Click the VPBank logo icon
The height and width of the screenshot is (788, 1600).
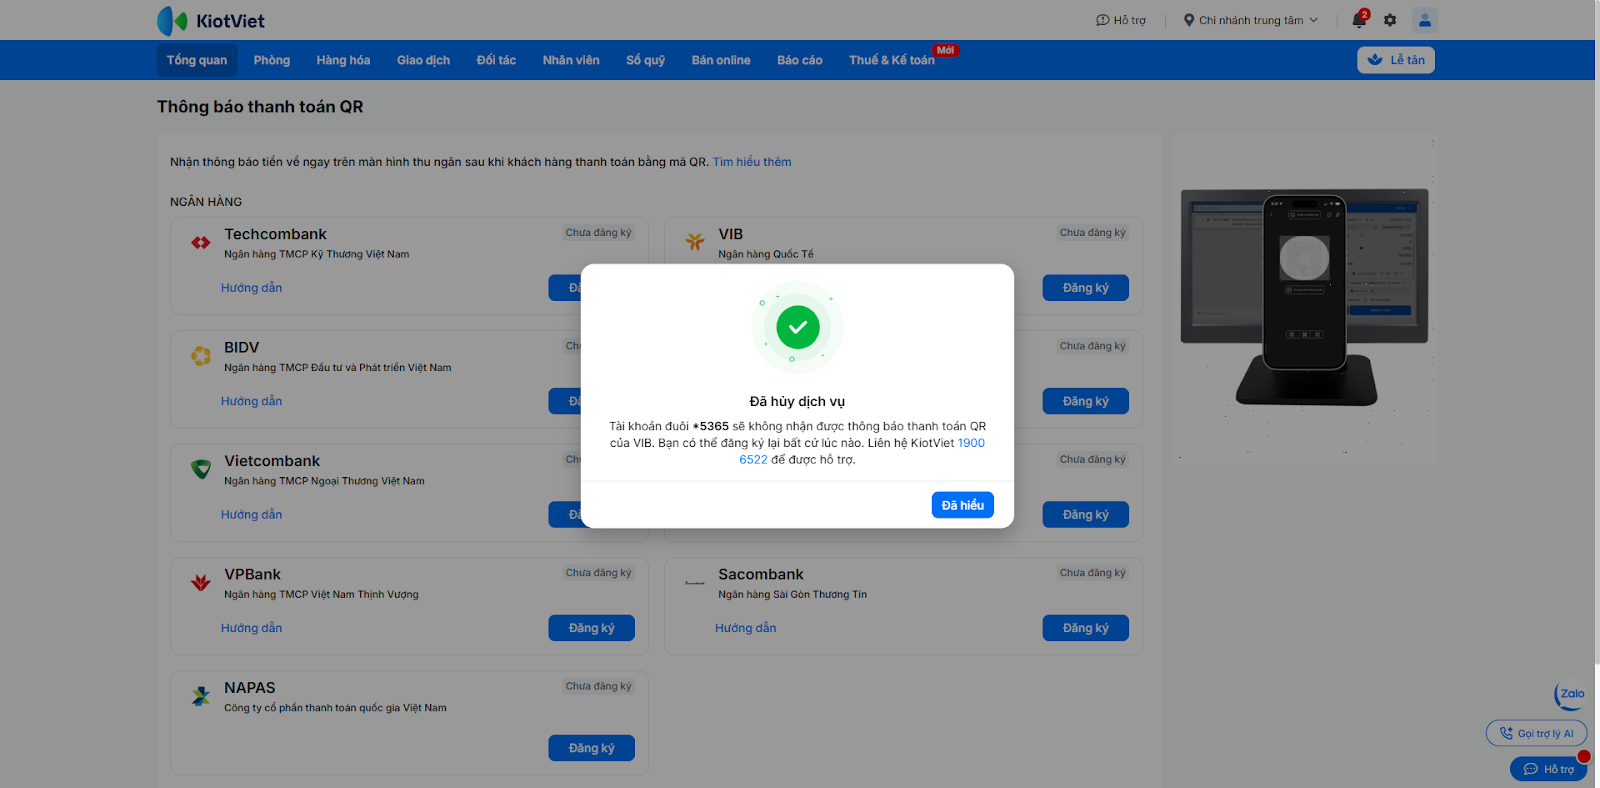click(x=201, y=582)
